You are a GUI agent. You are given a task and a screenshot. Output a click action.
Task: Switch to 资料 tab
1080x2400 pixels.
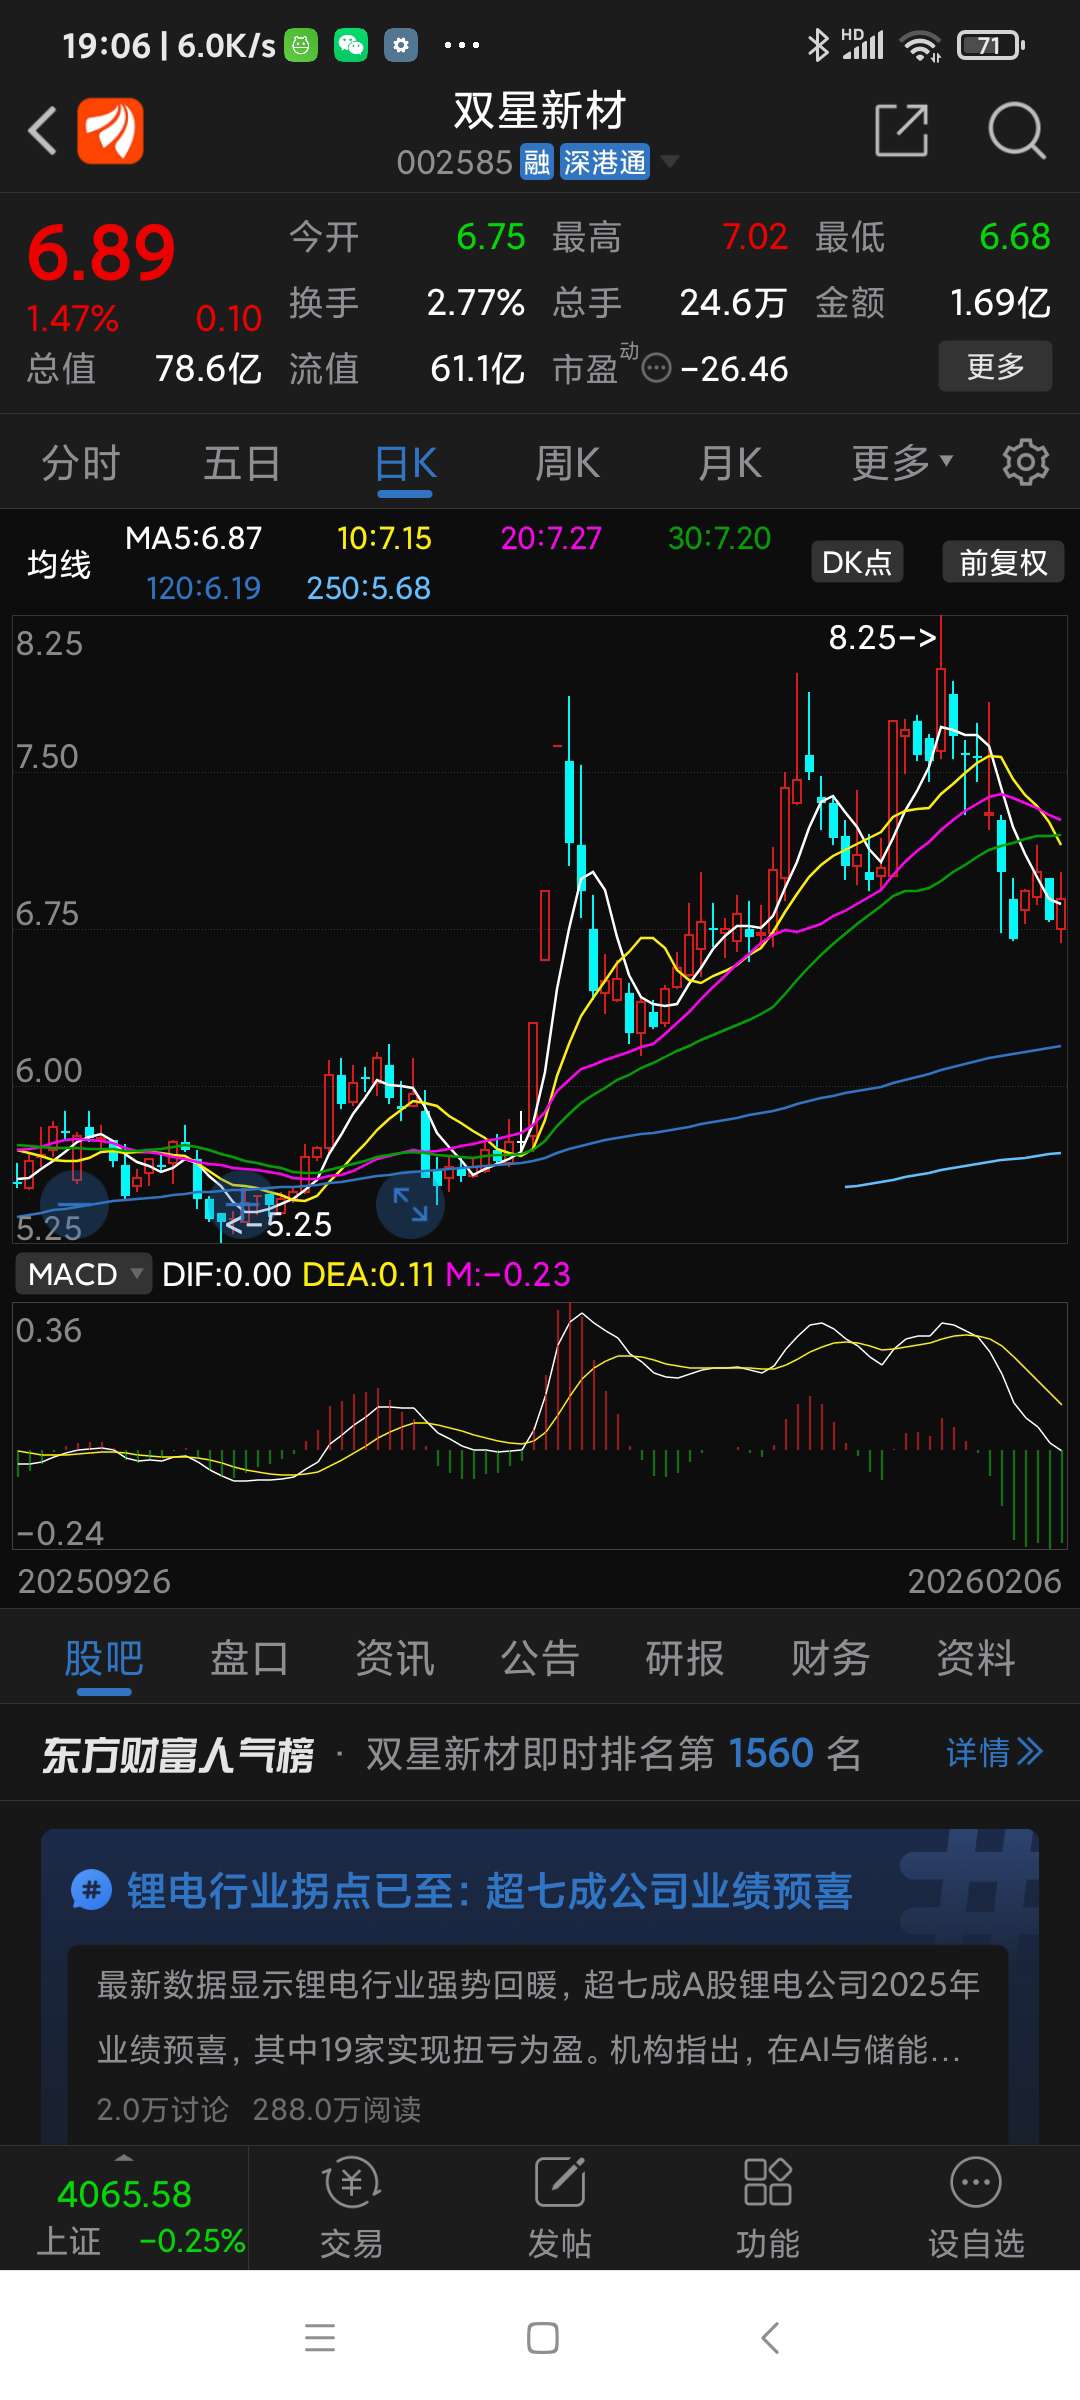976,1658
